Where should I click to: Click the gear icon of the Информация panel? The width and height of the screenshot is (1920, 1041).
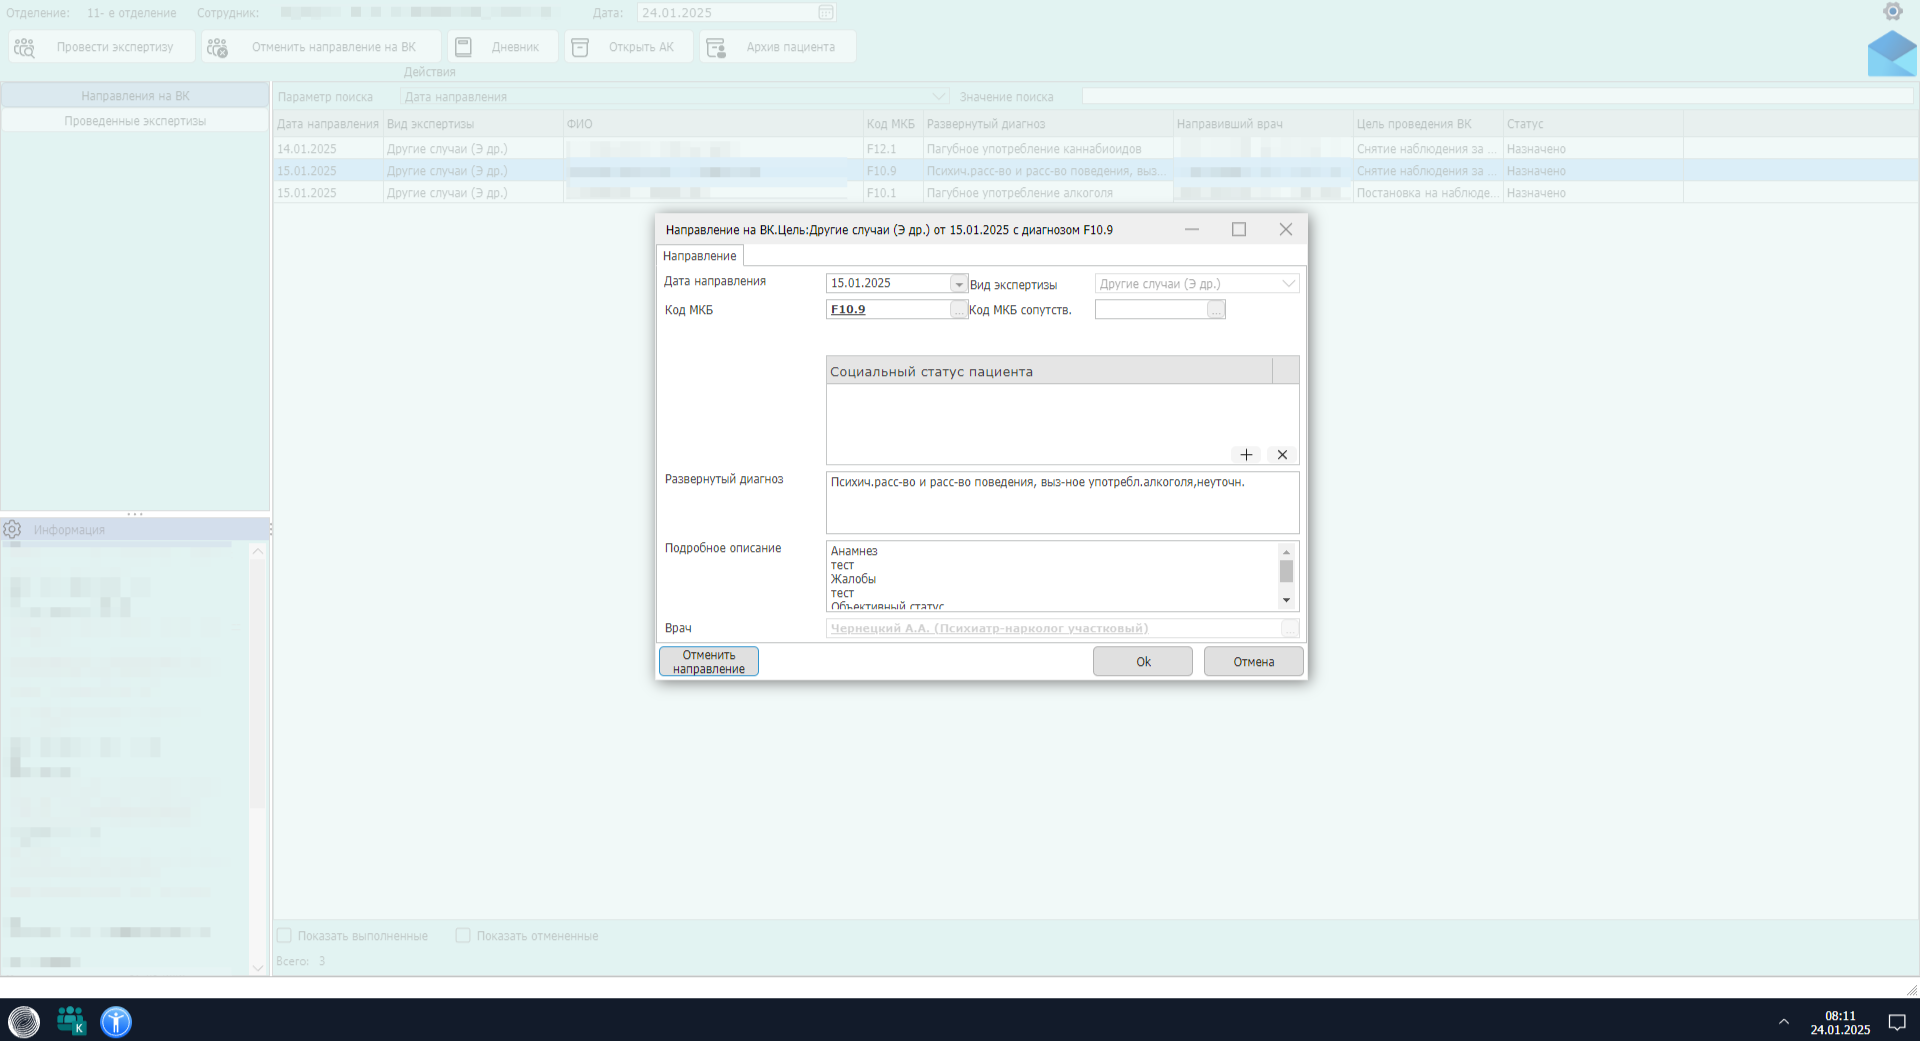(x=12, y=529)
